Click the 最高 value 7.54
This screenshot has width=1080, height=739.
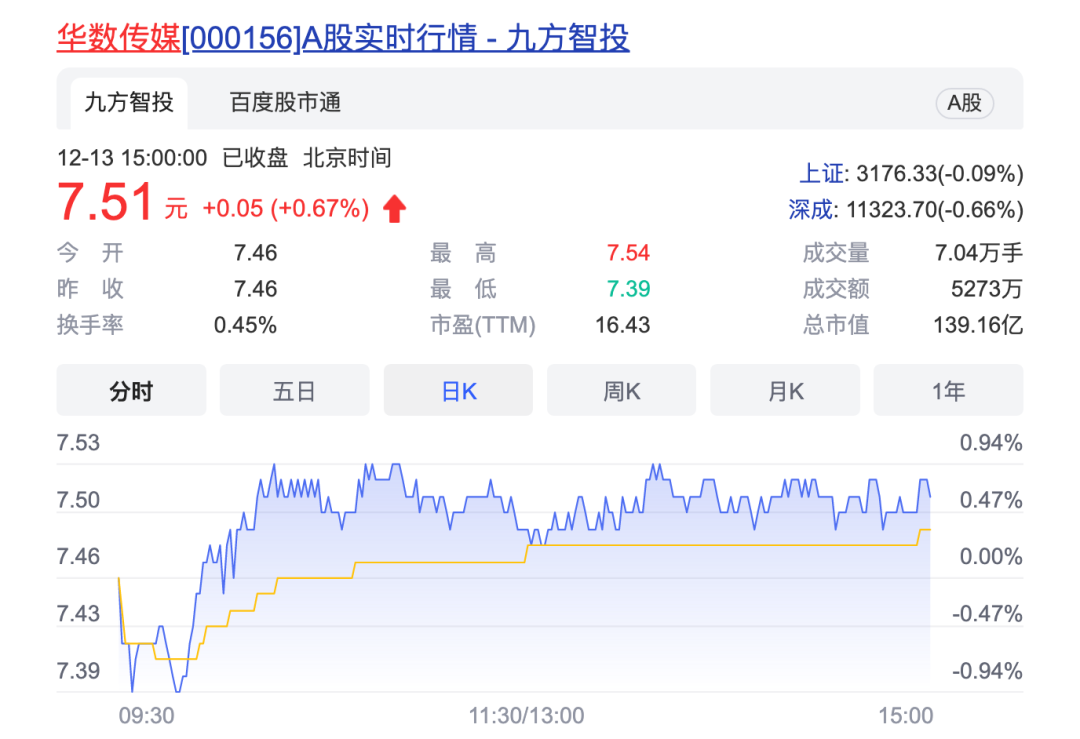628,253
